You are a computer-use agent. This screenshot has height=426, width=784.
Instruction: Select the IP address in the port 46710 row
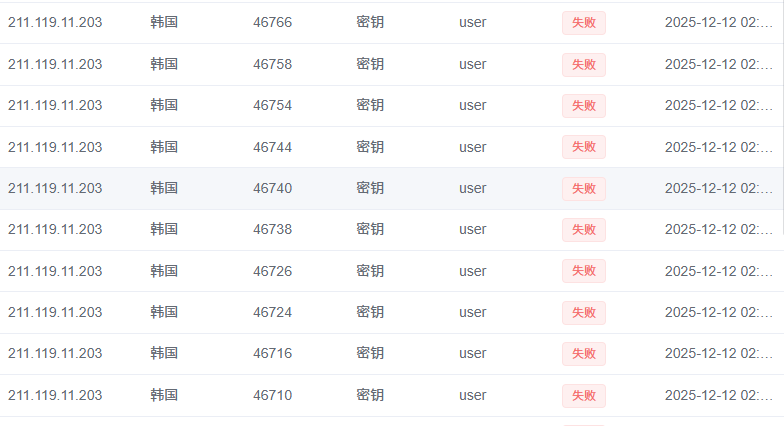tap(55, 395)
